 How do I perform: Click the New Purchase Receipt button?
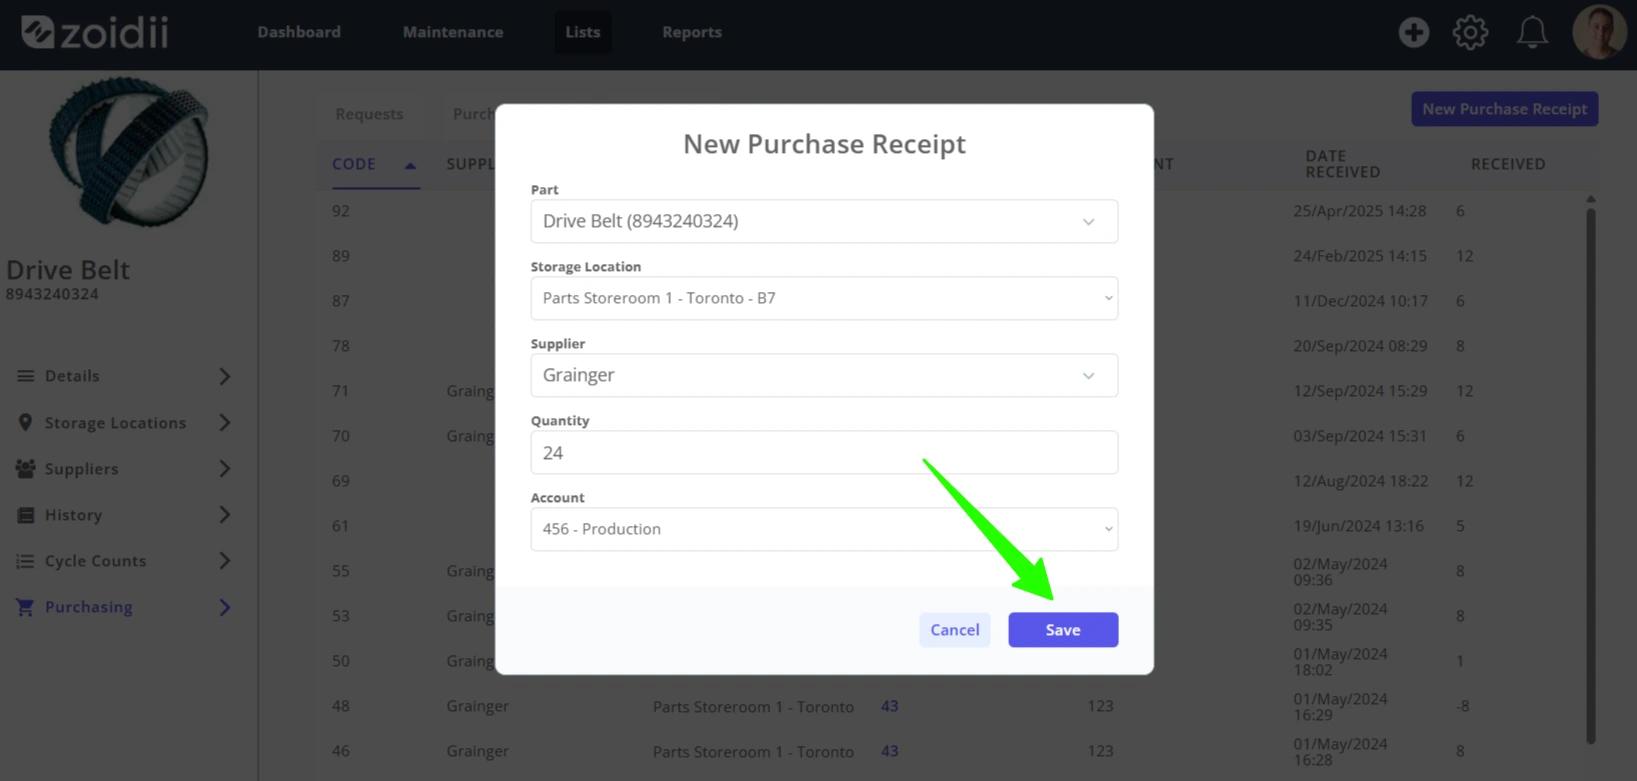tap(1504, 109)
